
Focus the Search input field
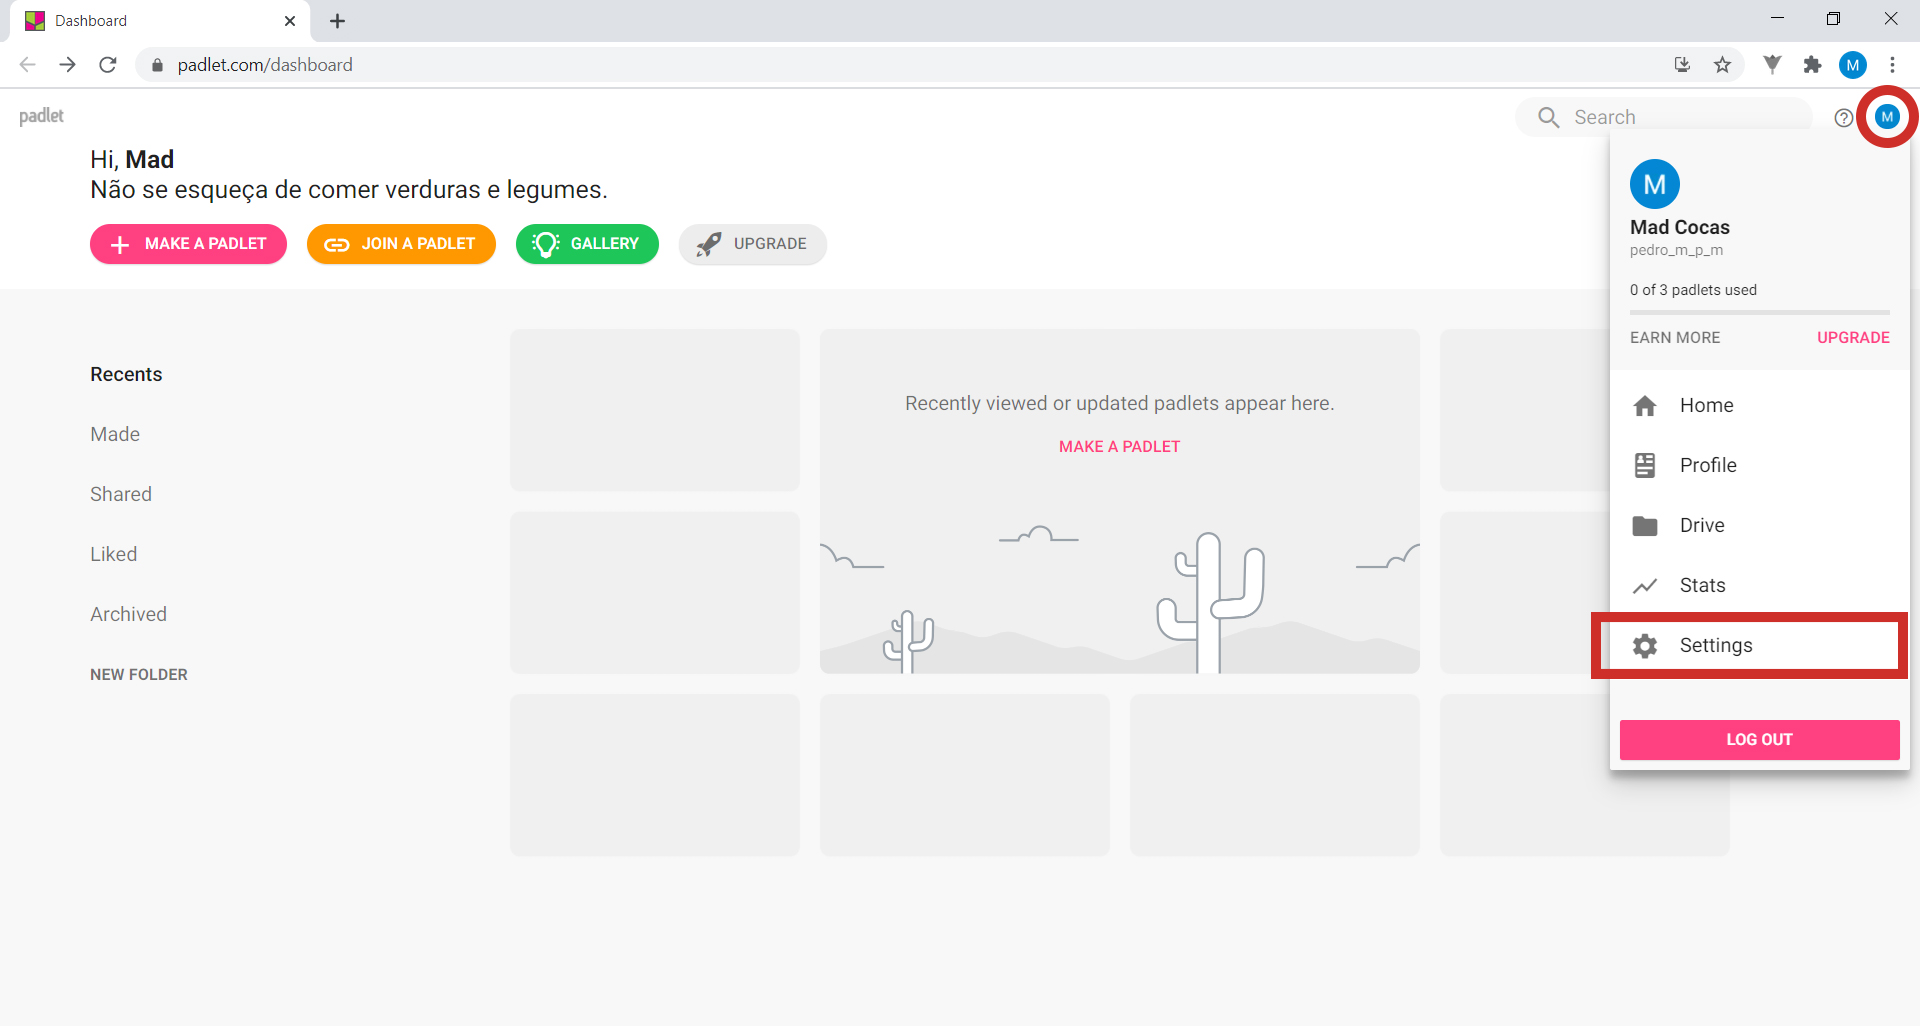click(1665, 118)
